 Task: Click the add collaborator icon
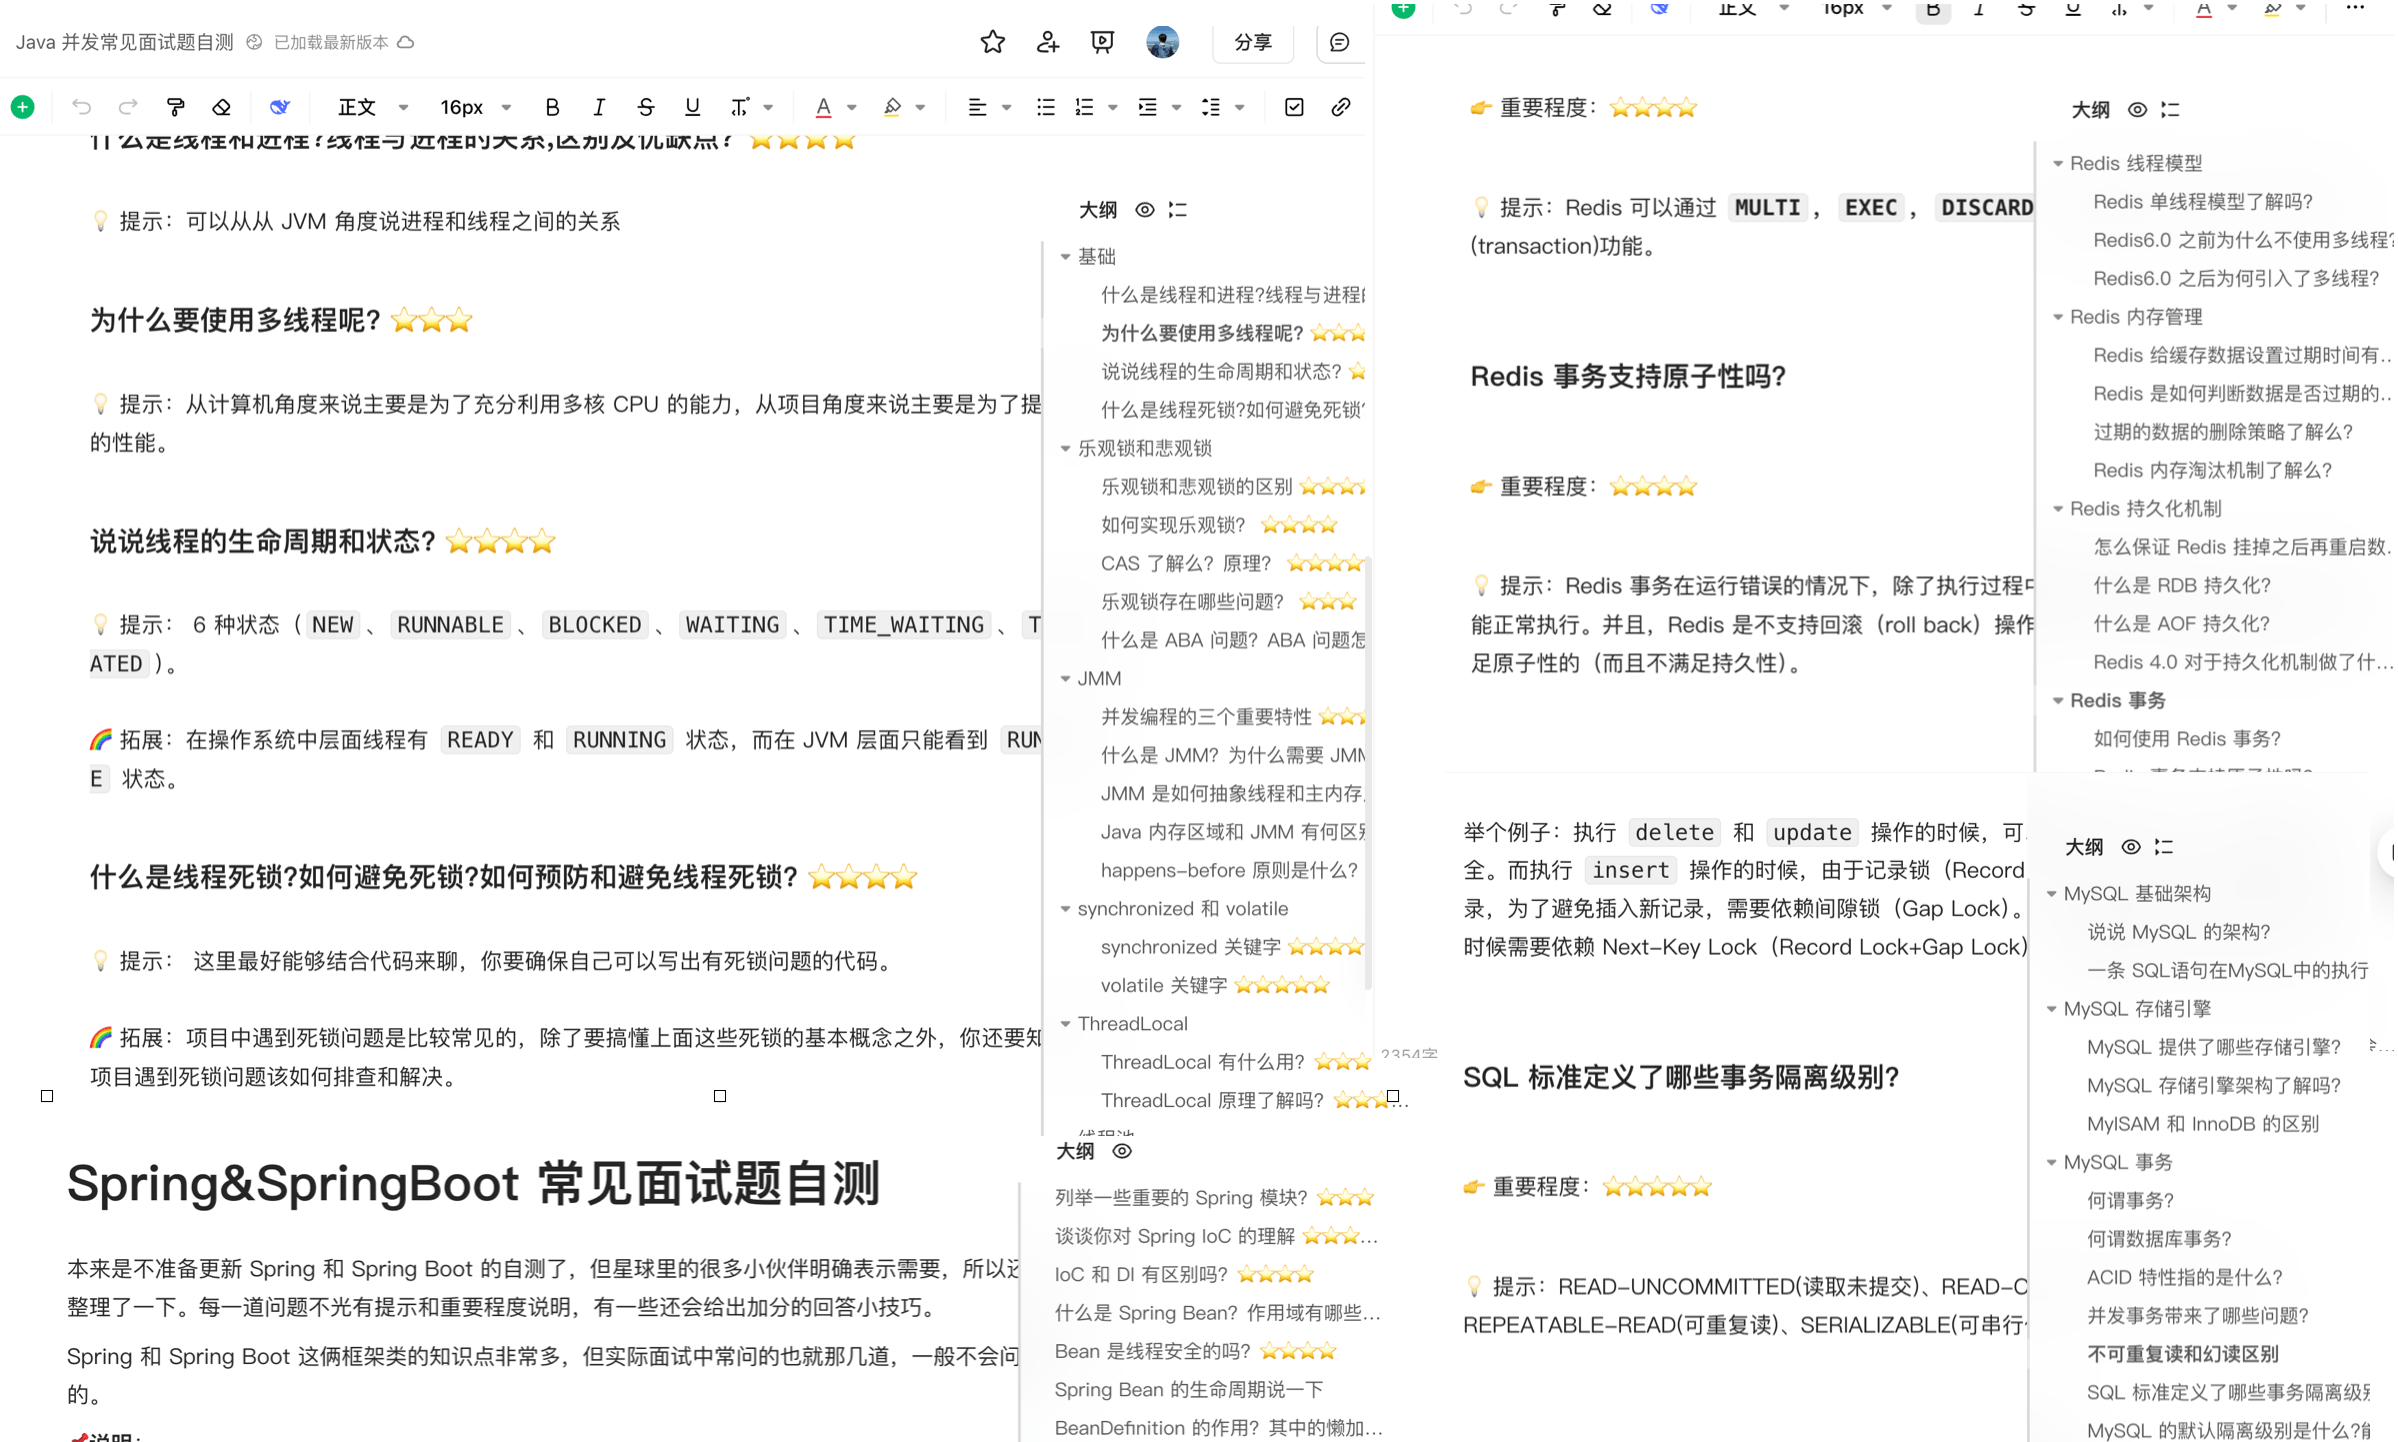pos(1047,42)
